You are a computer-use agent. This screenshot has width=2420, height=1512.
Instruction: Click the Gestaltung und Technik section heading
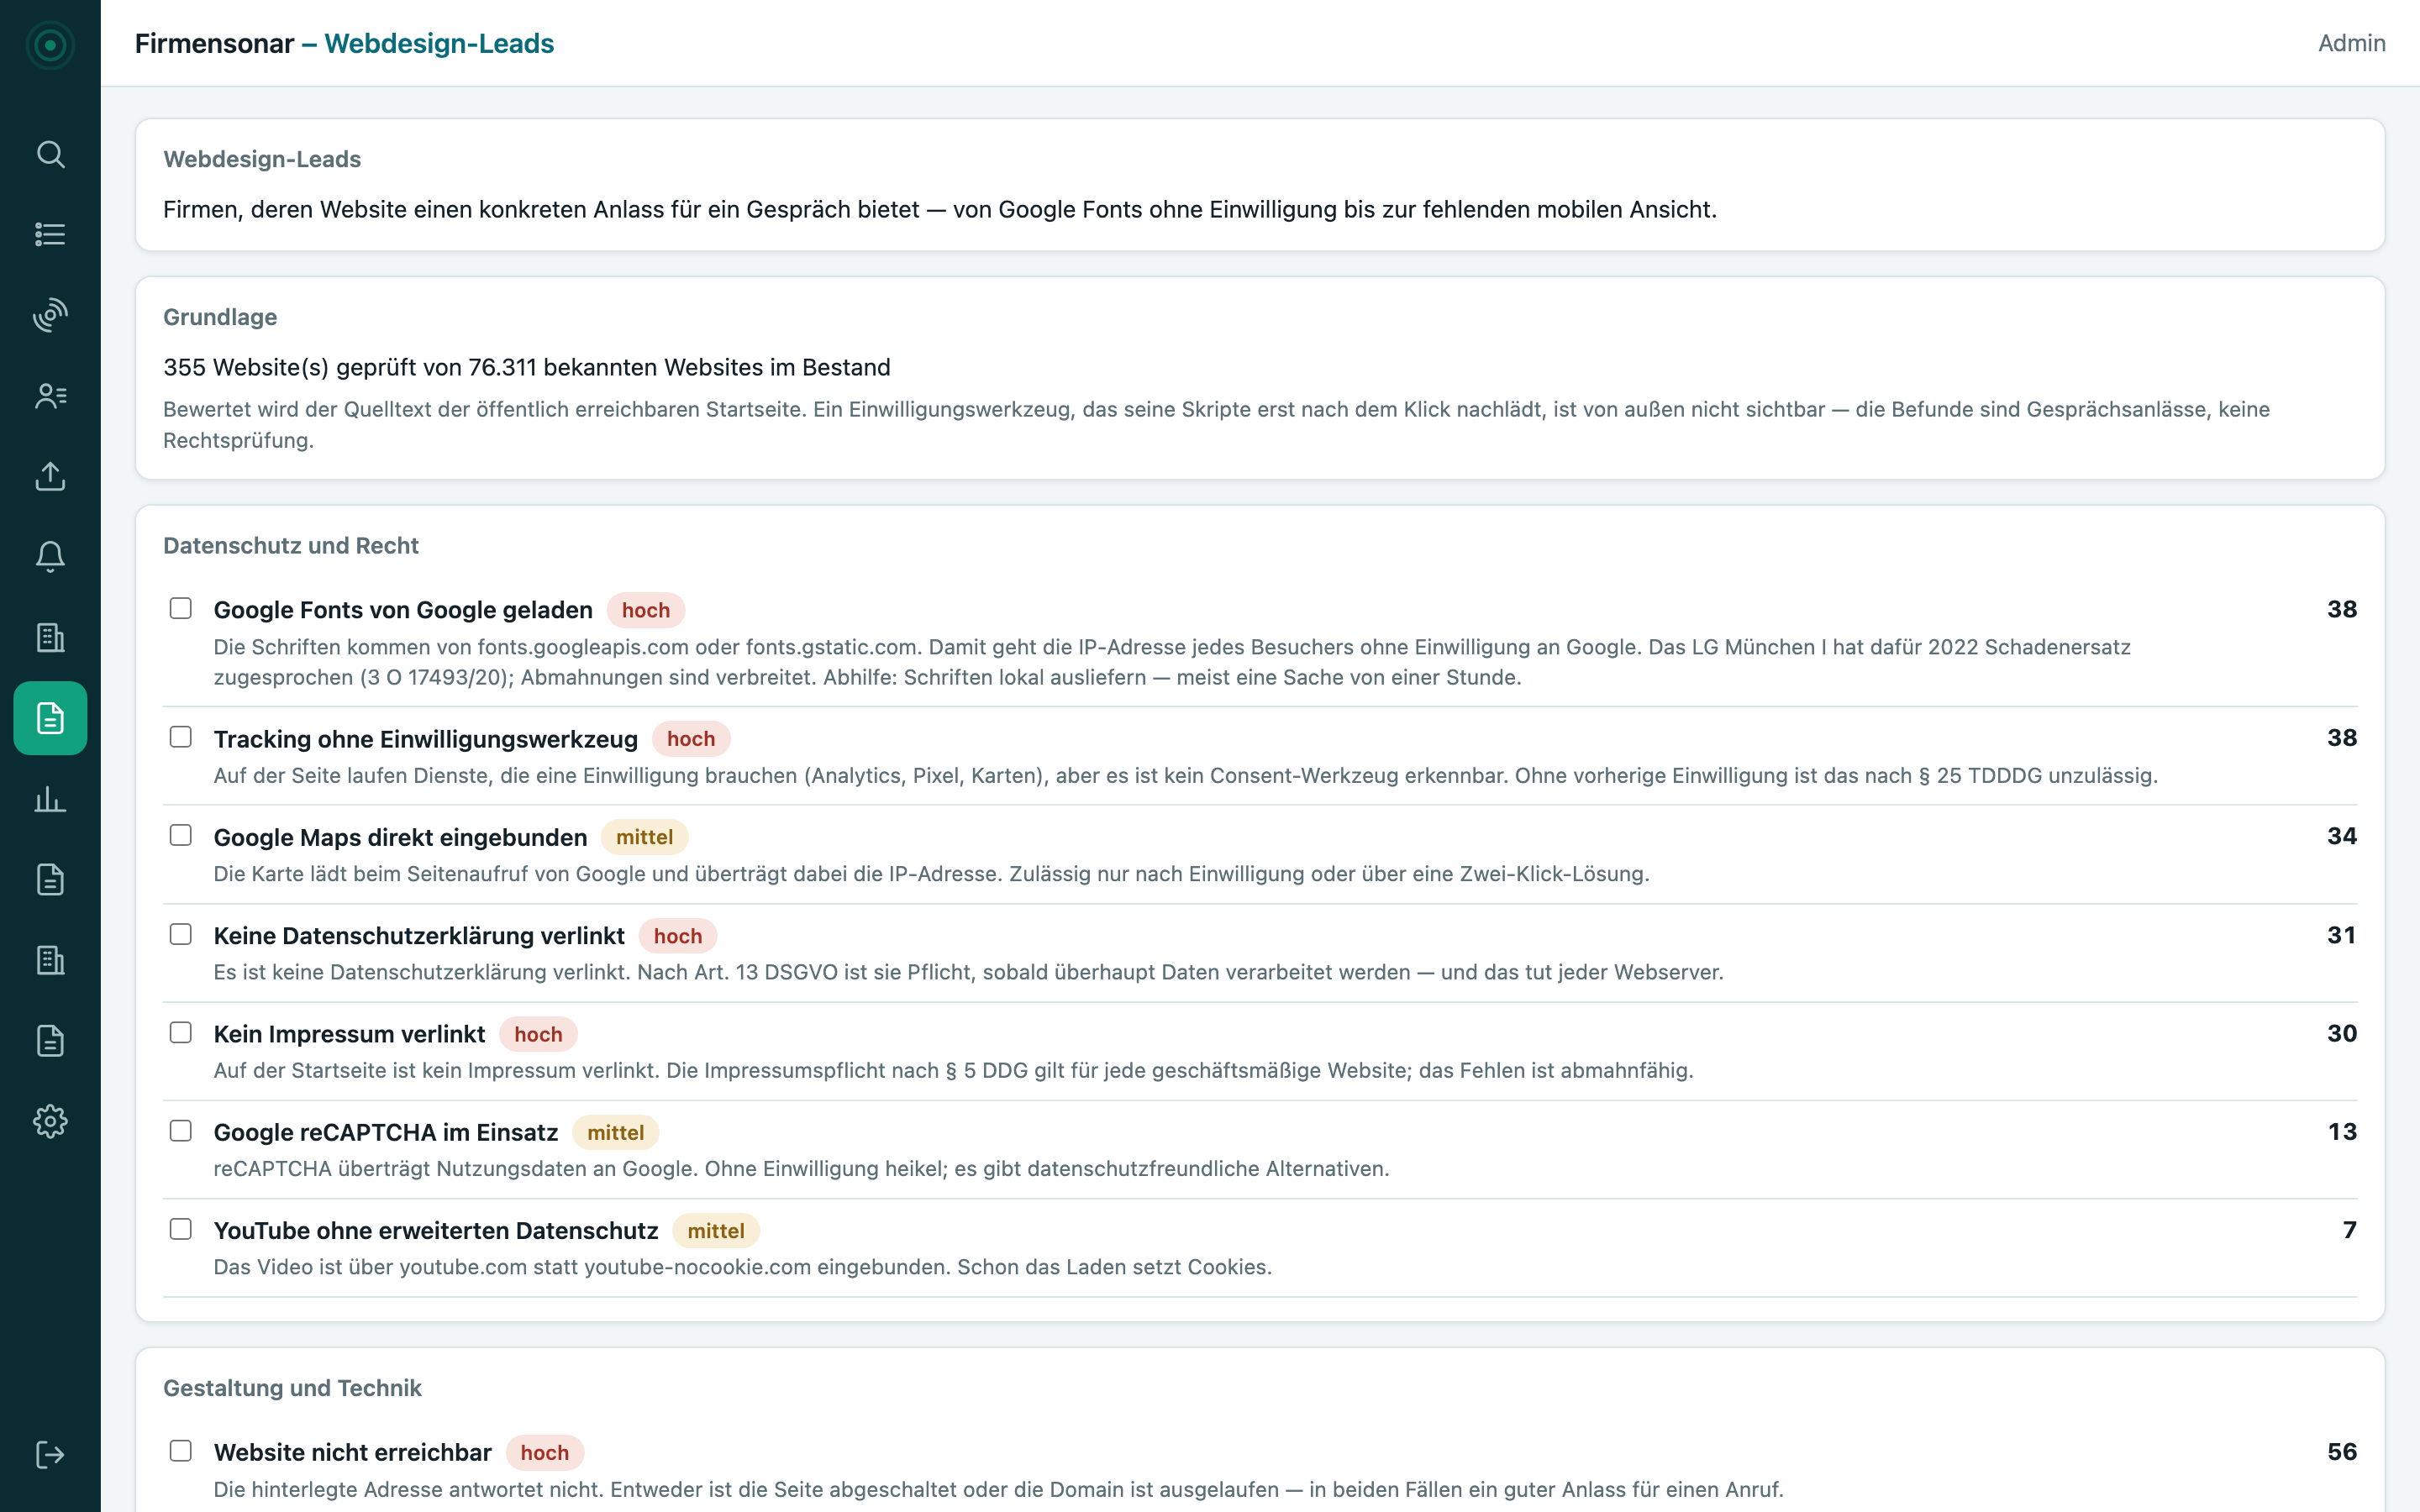click(x=293, y=1388)
